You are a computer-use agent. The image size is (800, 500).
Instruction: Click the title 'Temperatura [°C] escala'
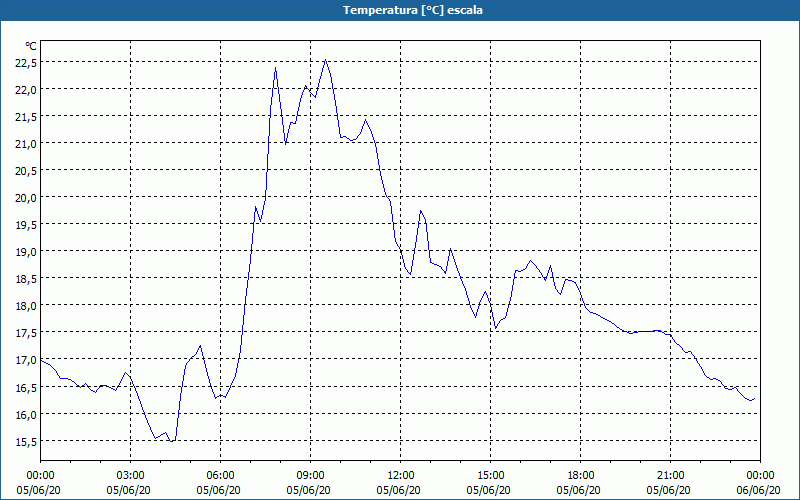[413, 10]
